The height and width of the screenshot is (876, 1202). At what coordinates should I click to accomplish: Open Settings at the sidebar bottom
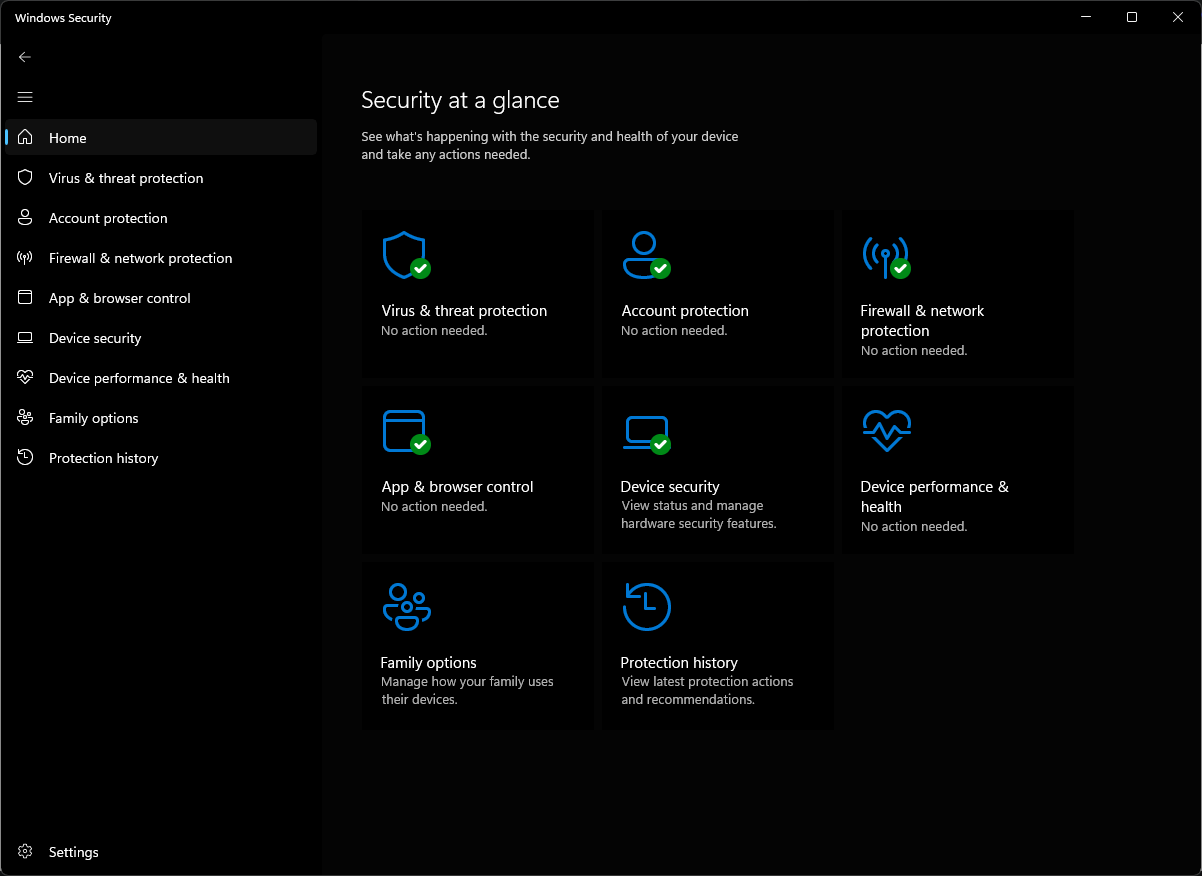pos(161,852)
